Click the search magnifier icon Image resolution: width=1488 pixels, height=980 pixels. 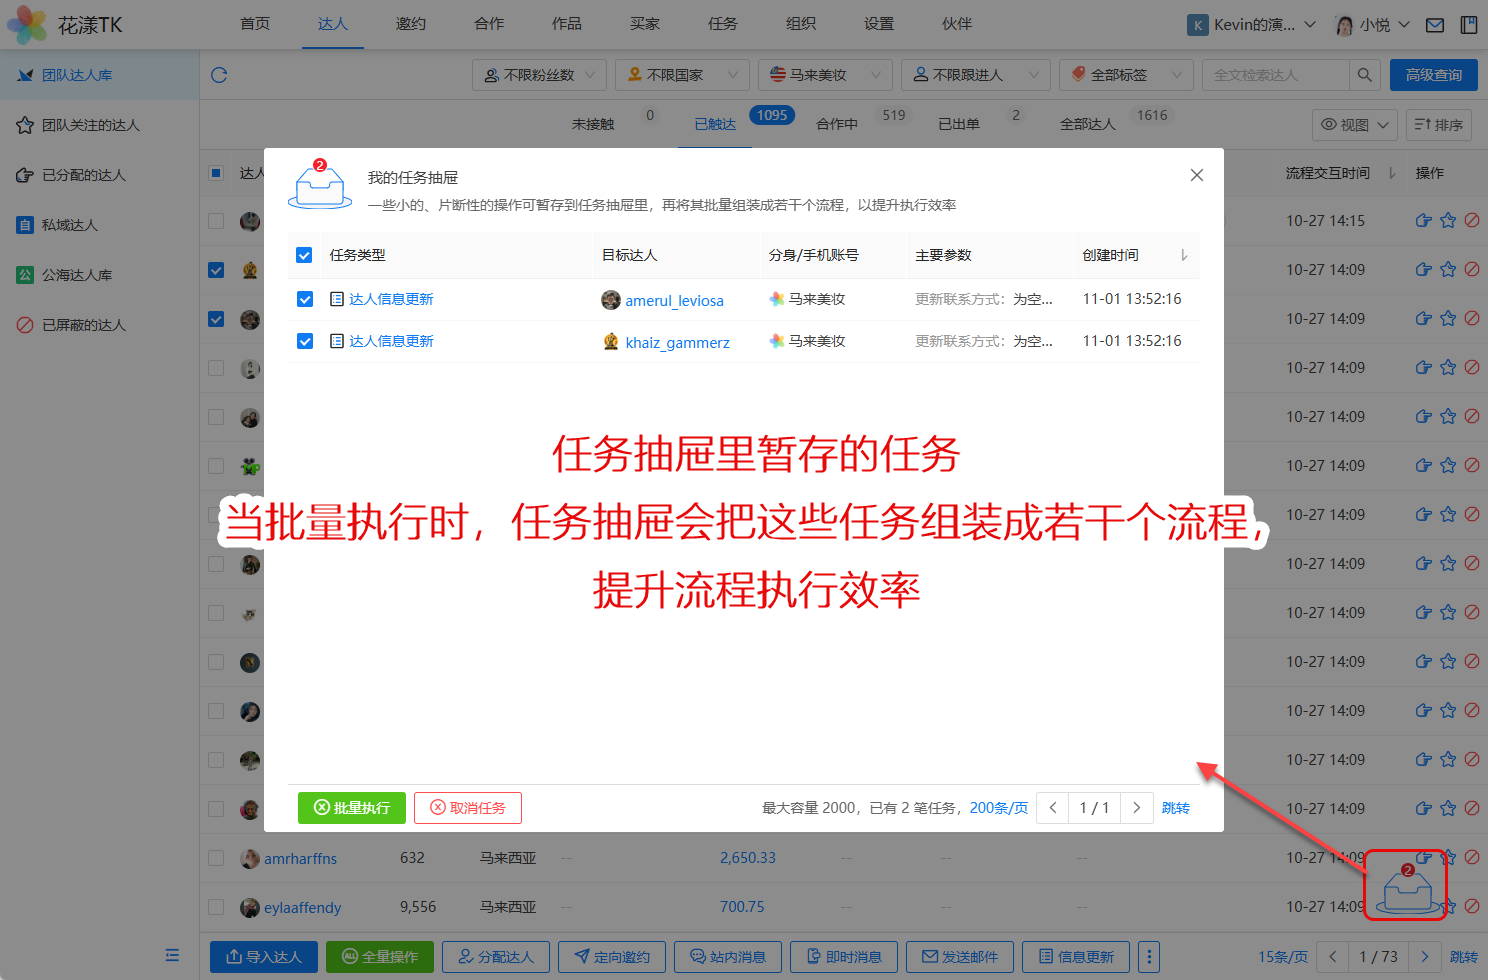(x=1364, y=75)
